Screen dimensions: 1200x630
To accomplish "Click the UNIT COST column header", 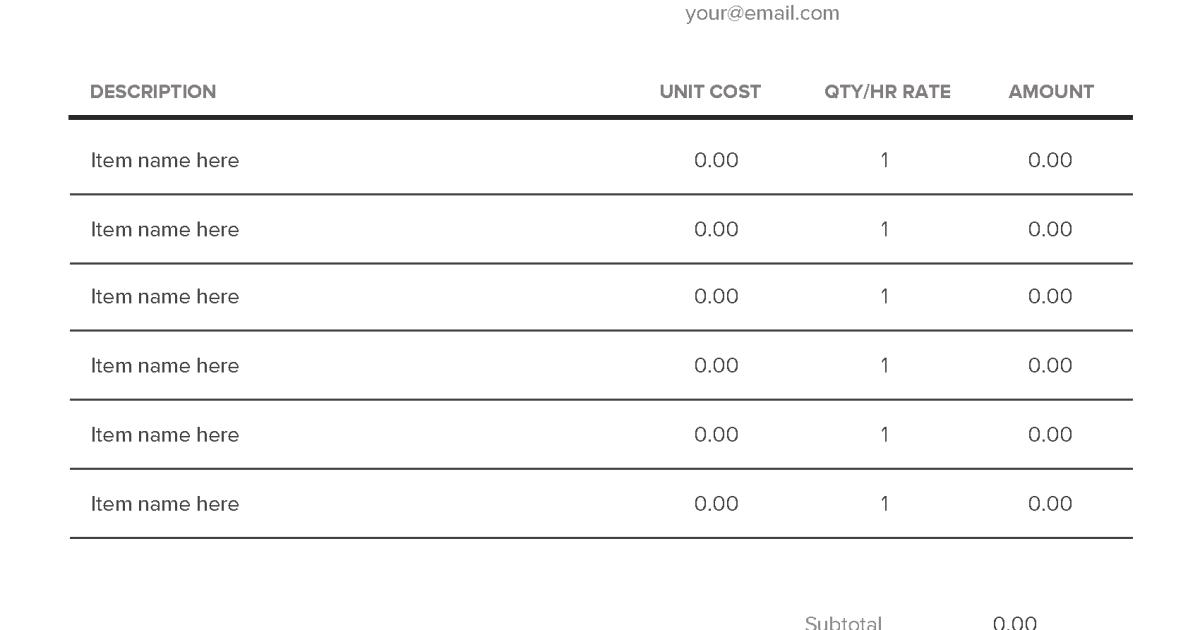I will coord(710,92).
